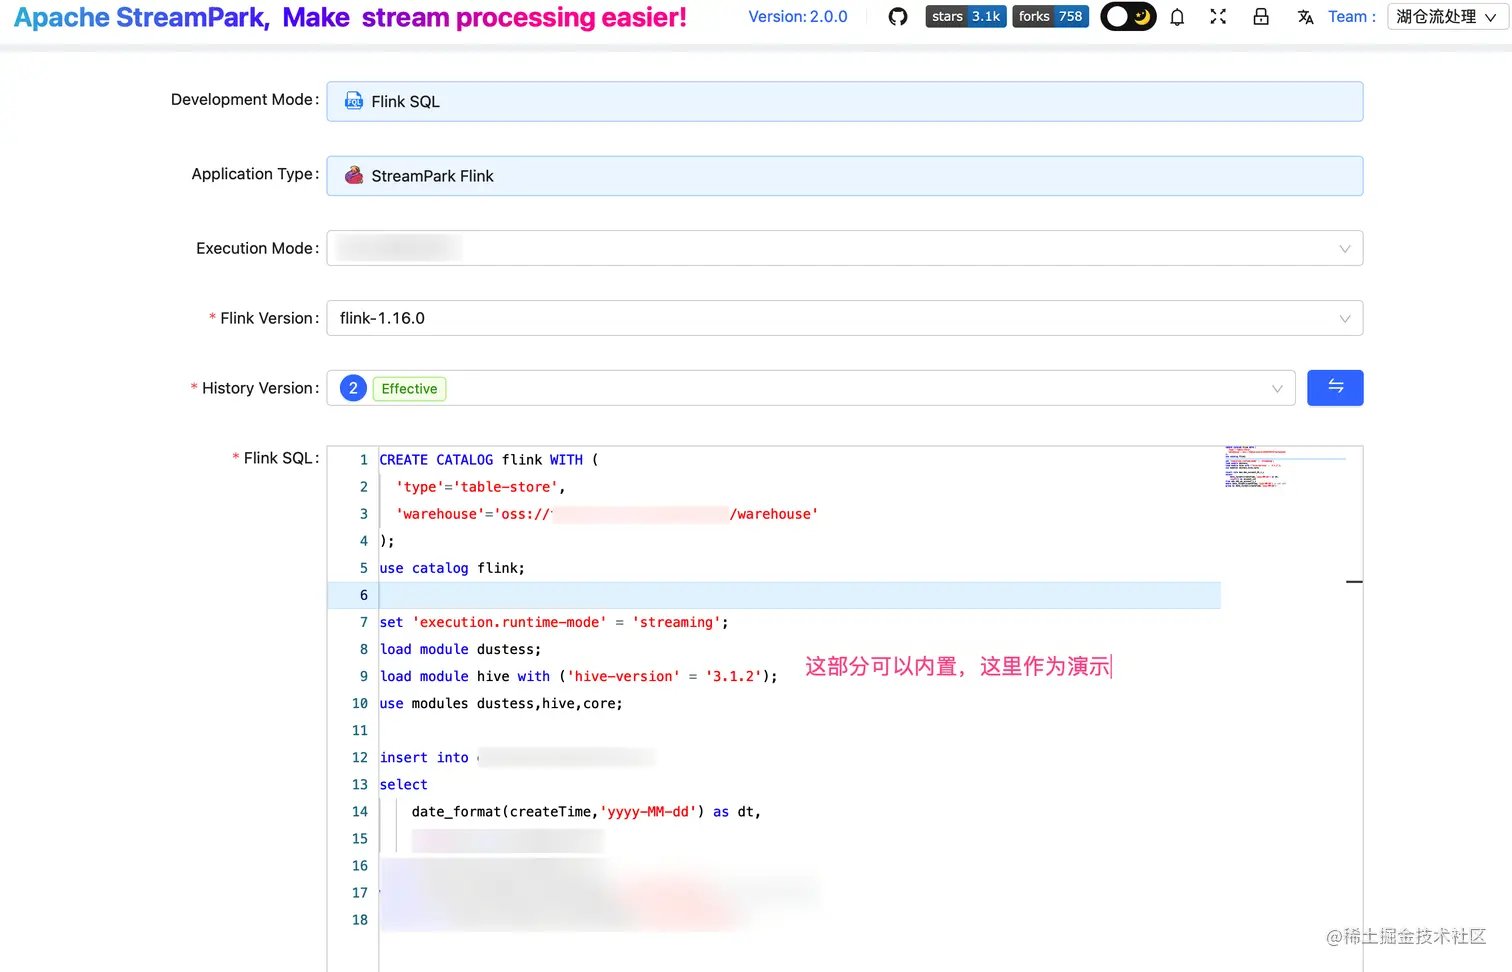The width and height of the screenshot is (1512, 972).
Task: Click the 'use catalog flink;' line
Action: point(452,568)
